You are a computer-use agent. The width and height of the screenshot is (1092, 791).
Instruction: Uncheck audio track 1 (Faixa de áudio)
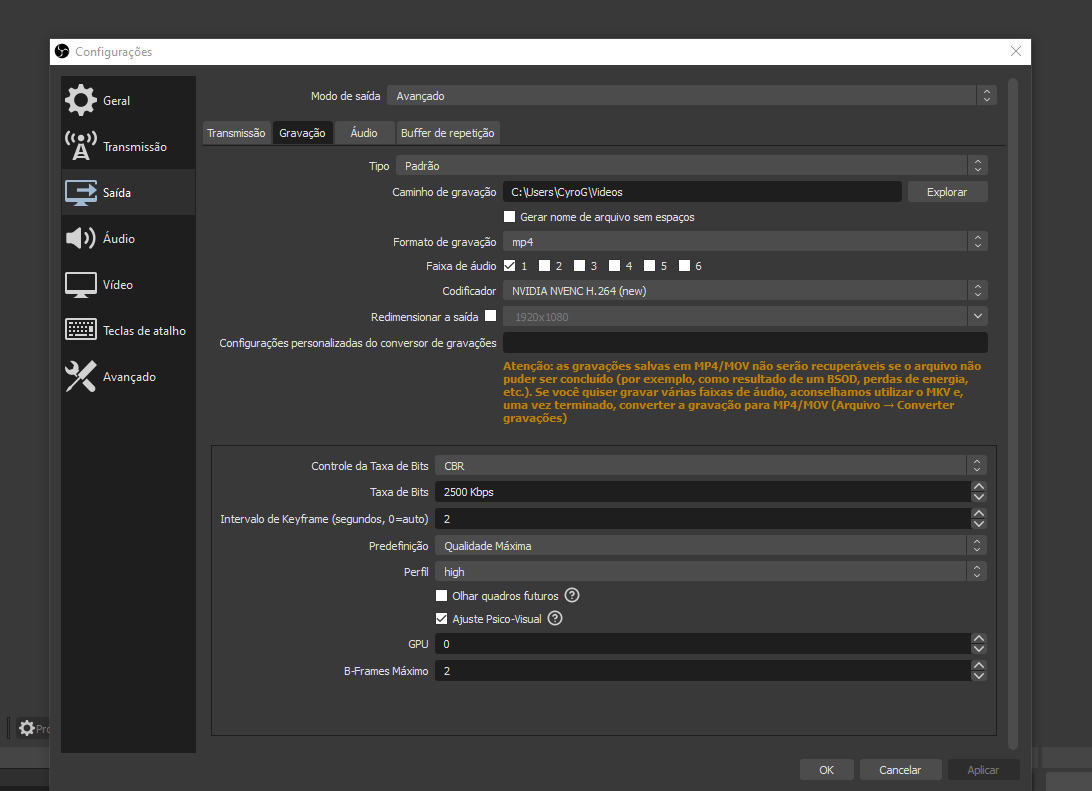510,265
